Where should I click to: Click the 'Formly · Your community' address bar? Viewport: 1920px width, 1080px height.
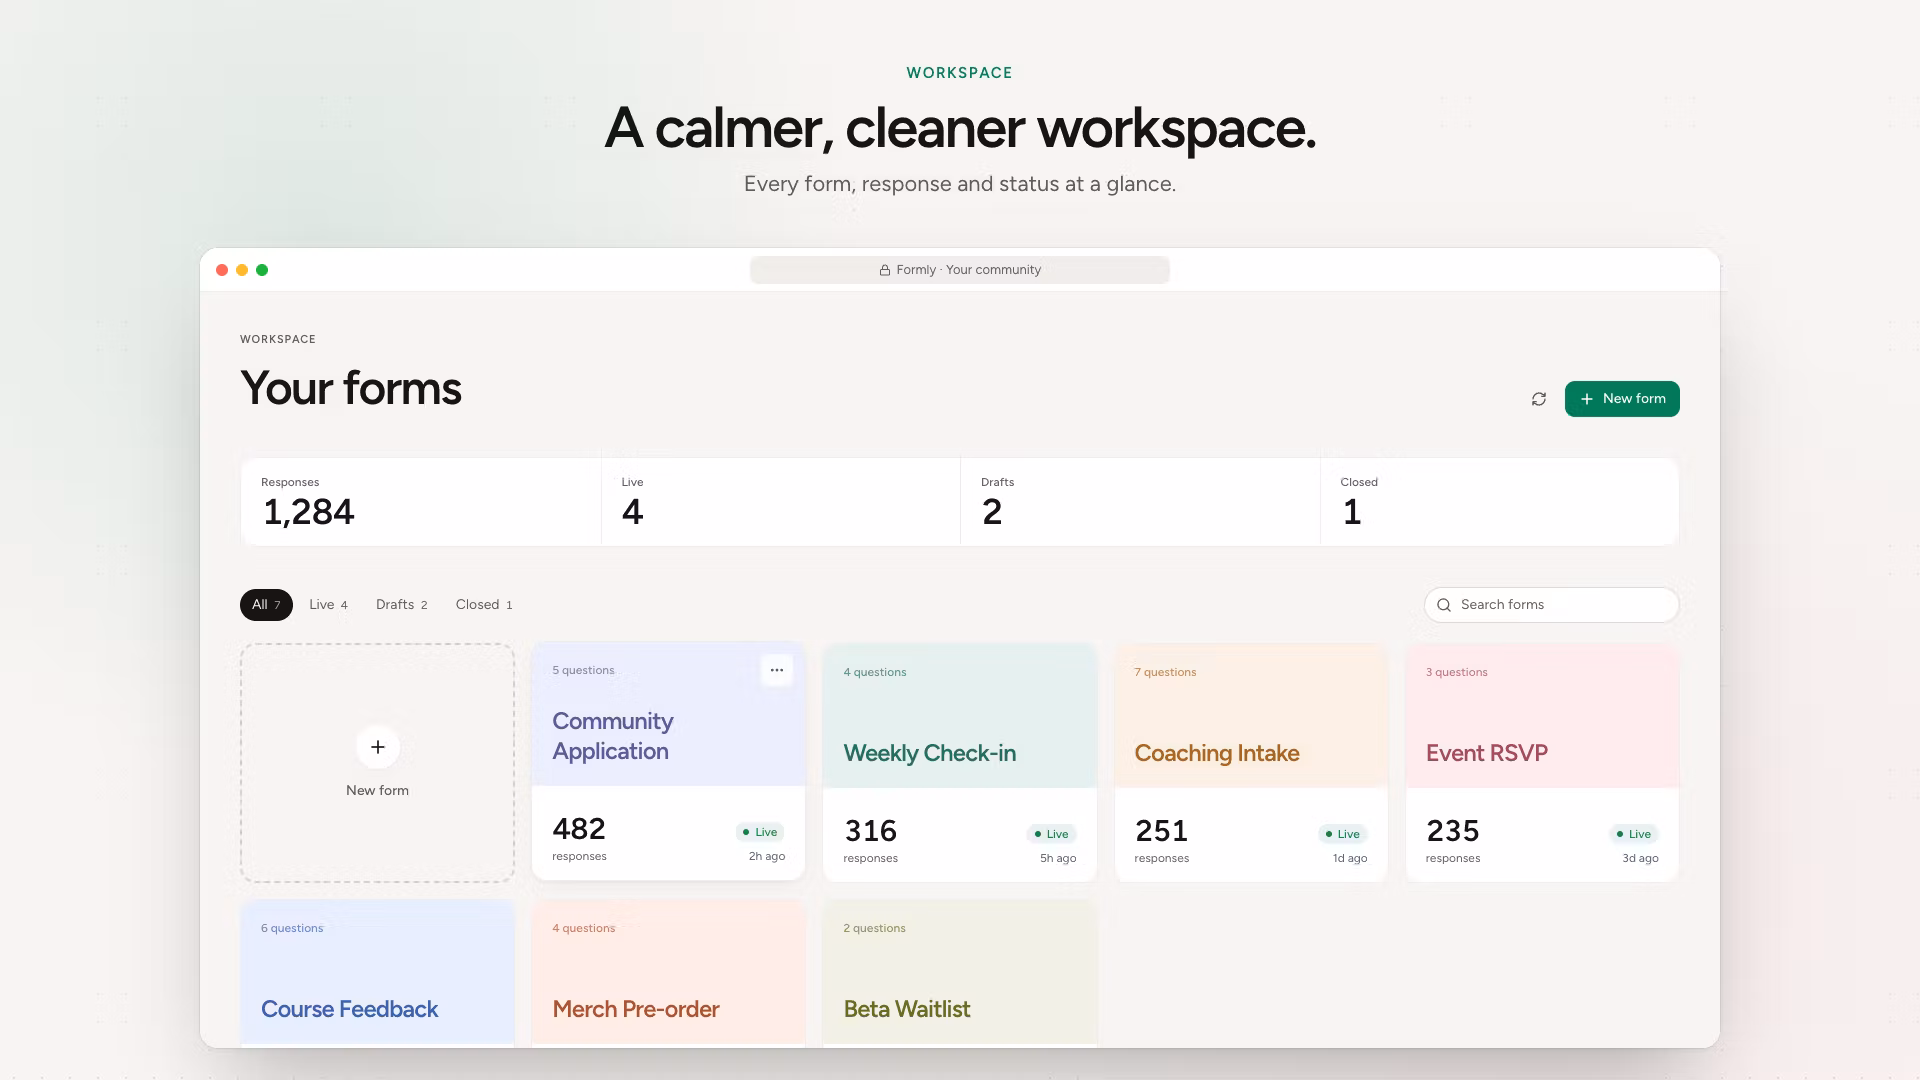point(960,270)
